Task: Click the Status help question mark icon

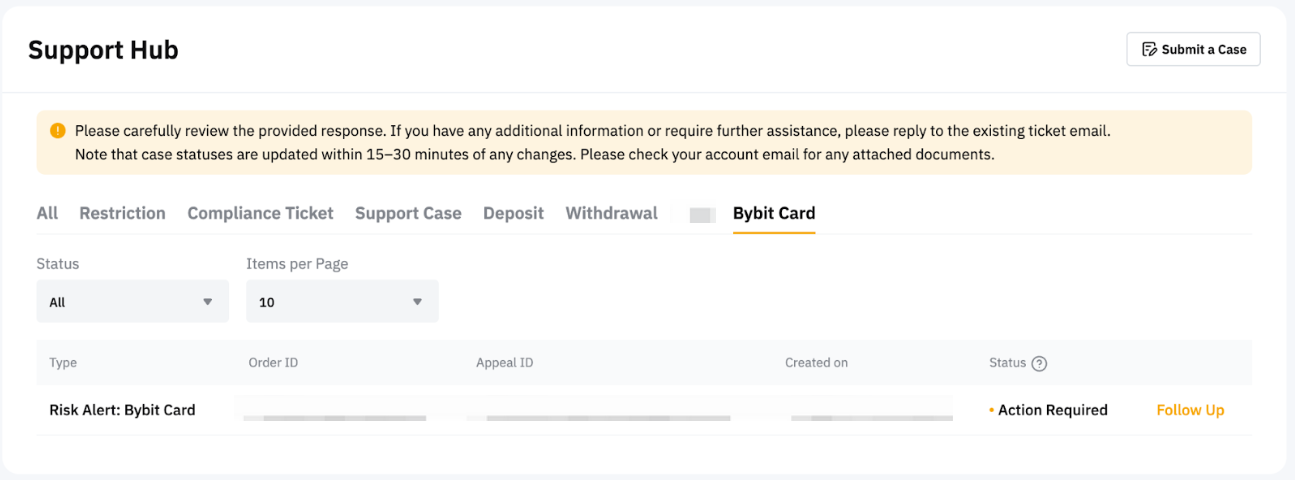Action: (x=1039, y=363)
